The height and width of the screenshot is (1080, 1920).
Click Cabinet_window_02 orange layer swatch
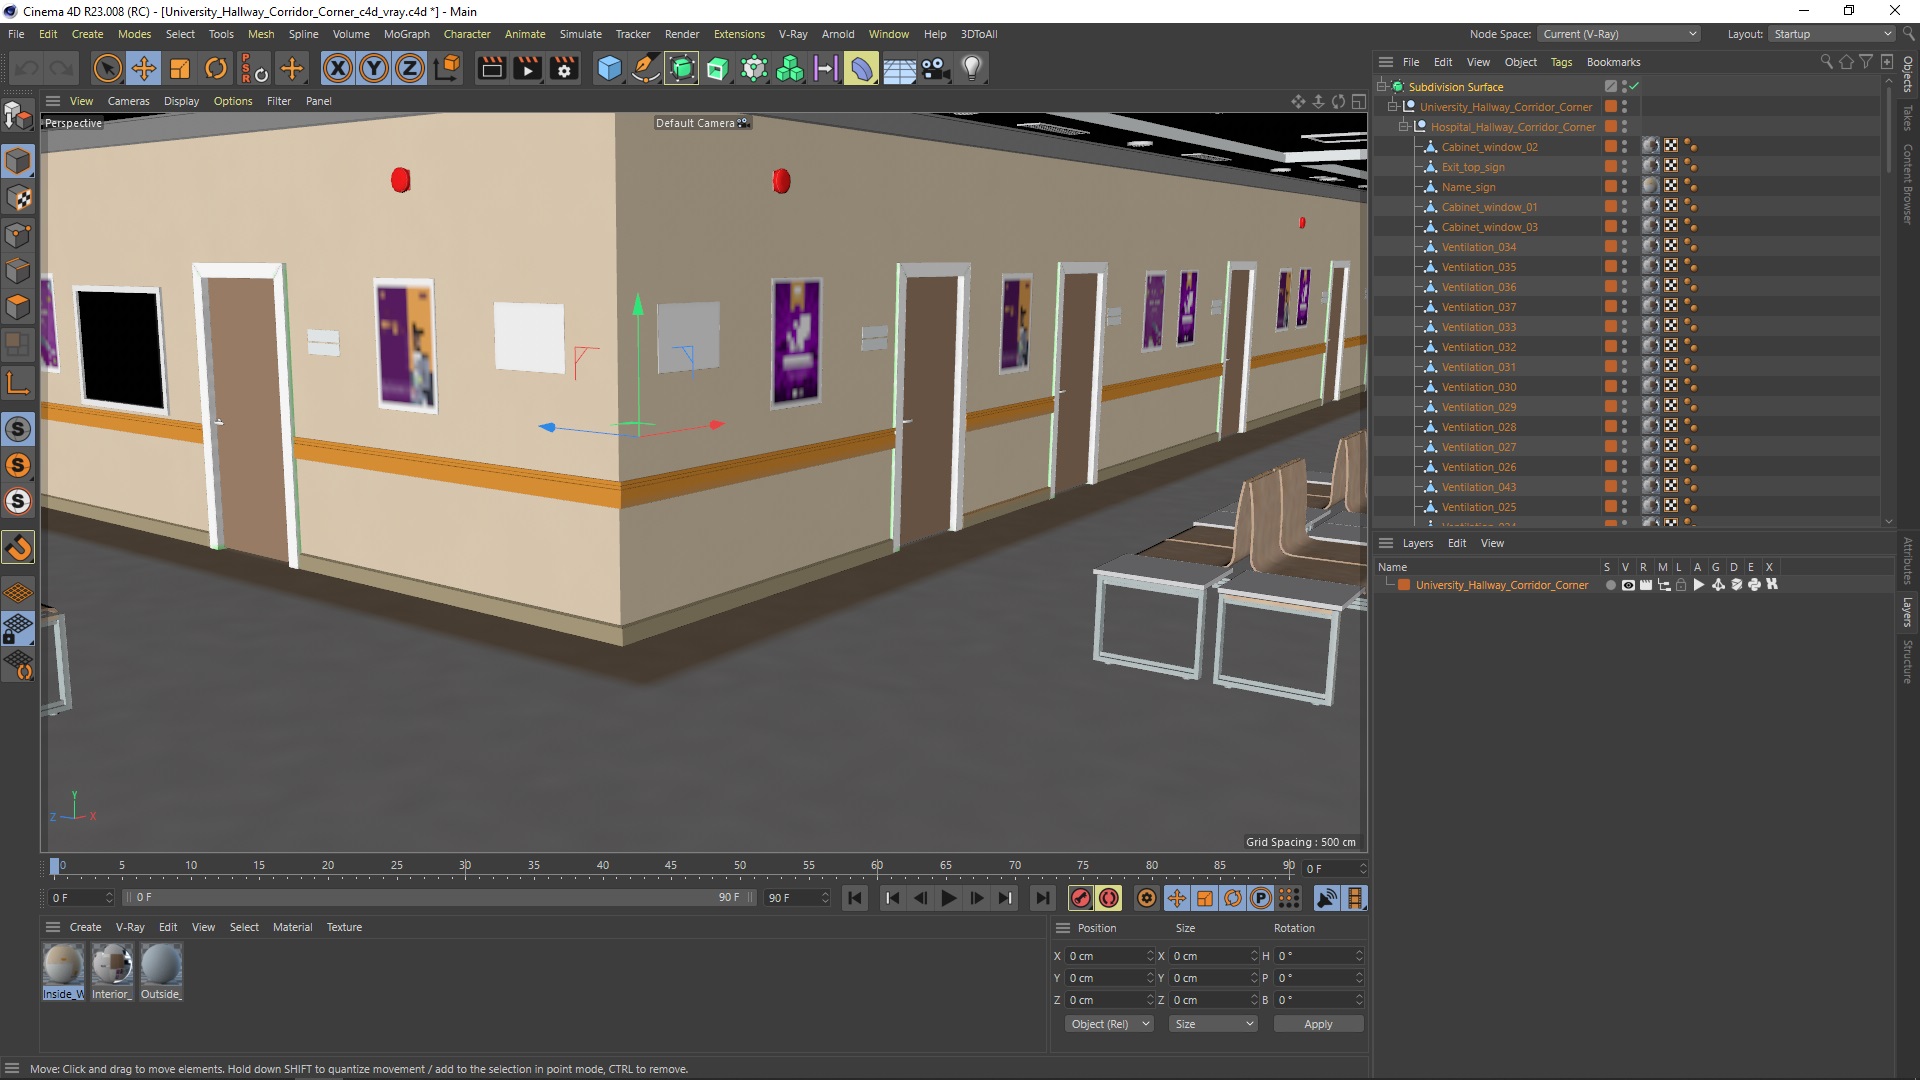pyautogui.click(x=1610, y=147)
